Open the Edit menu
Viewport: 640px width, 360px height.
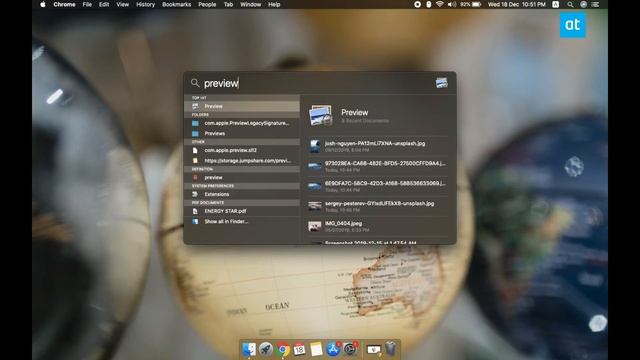104,4
